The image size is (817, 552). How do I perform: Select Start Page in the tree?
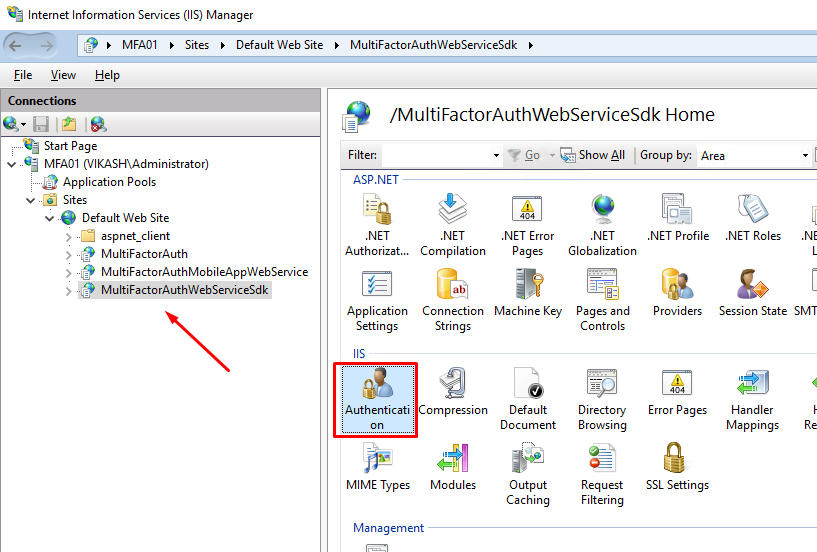click(x=70, y=146)
